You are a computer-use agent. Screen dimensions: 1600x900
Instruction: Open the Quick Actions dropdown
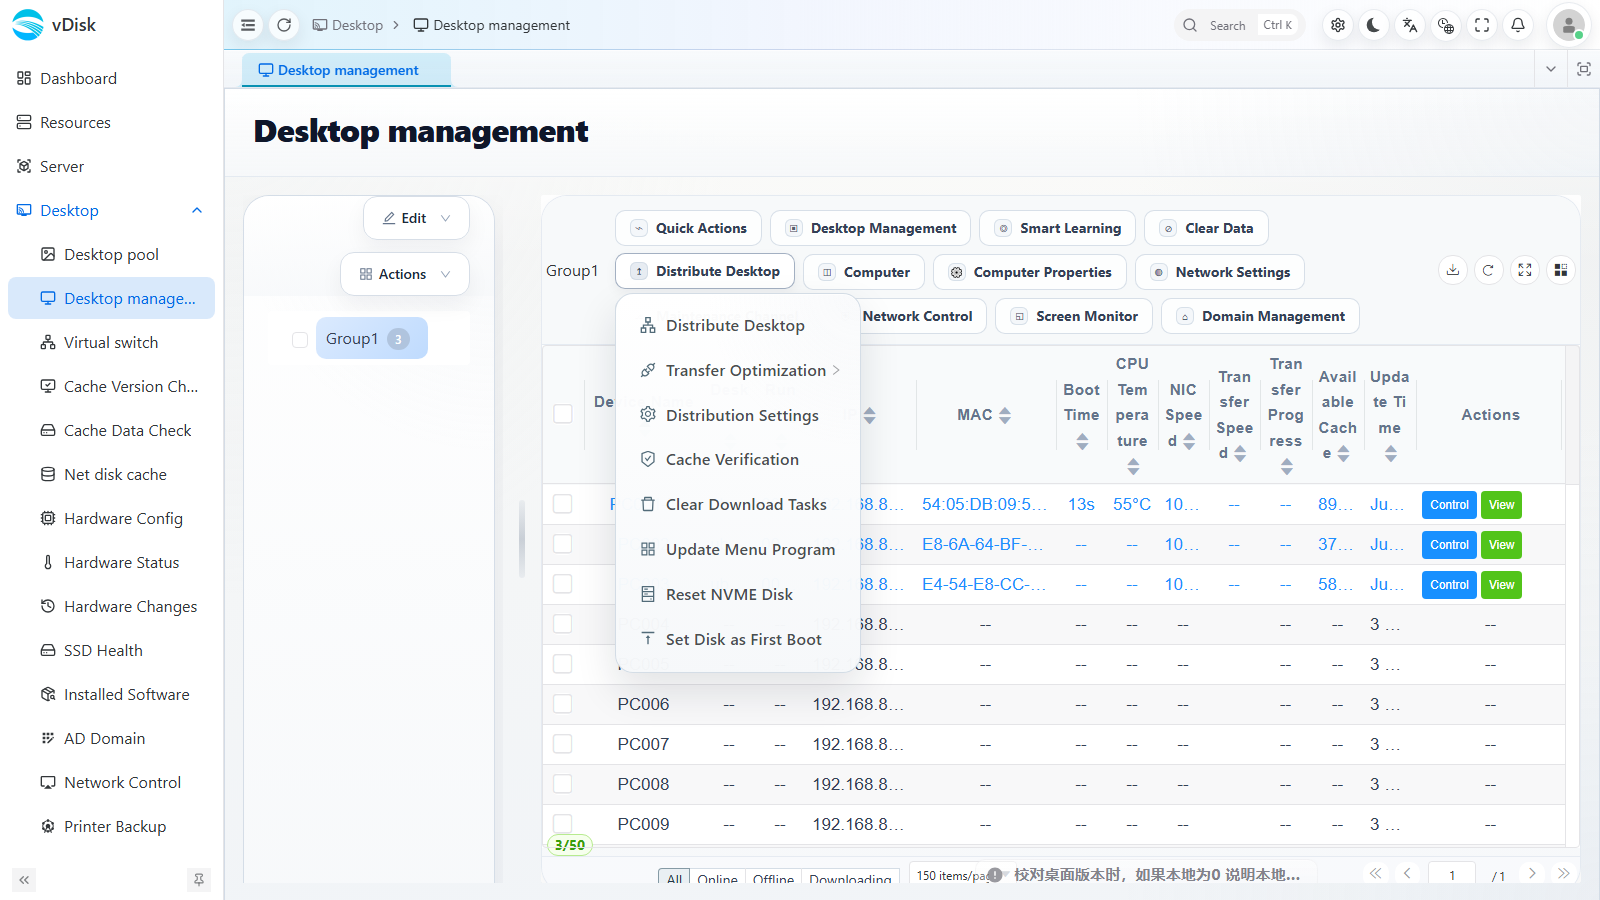(688, 228)
